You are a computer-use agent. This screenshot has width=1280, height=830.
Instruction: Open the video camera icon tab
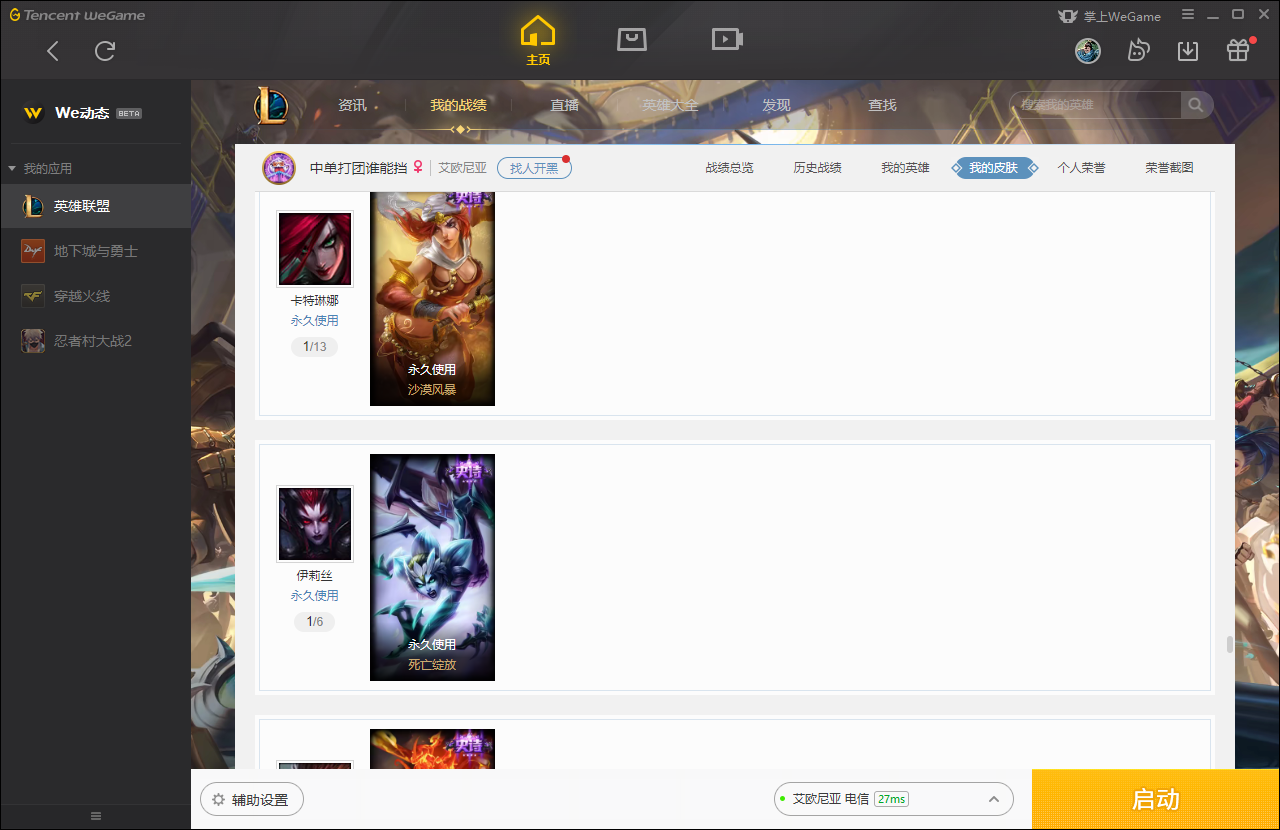727,39
